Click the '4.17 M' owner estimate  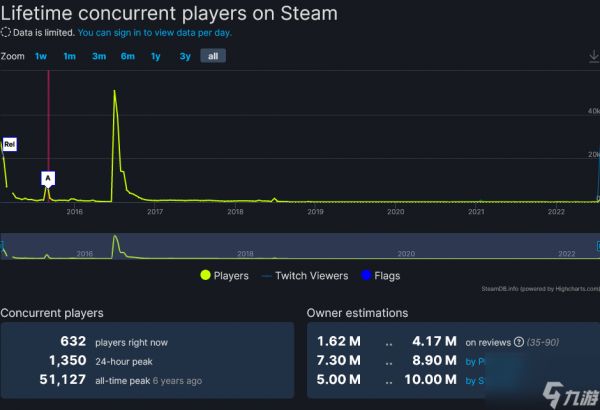click(x=434, y=341)
